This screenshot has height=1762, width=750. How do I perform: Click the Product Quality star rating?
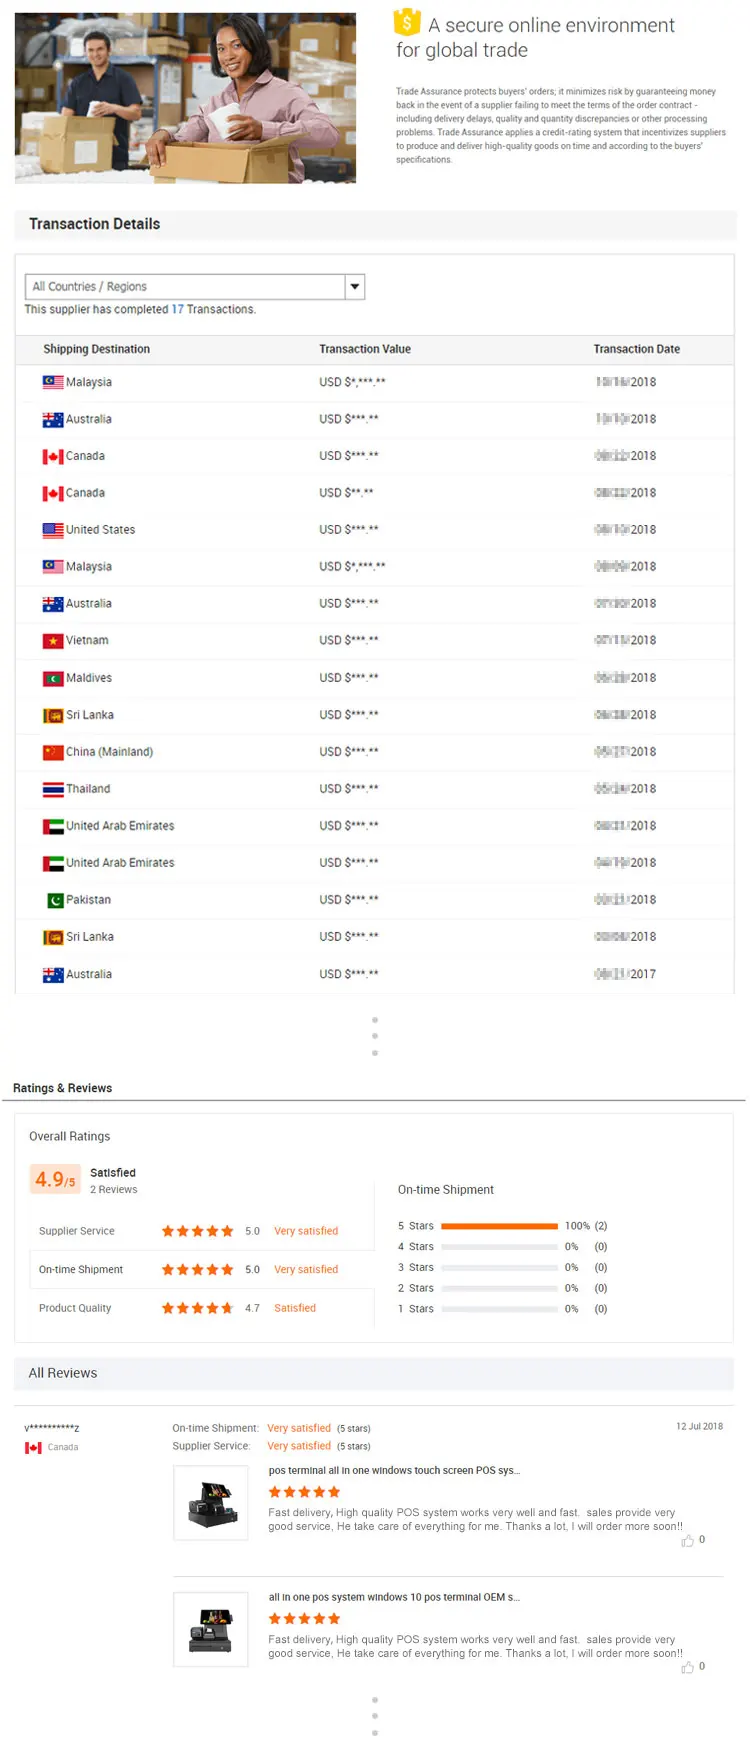tap(197, 1308)
